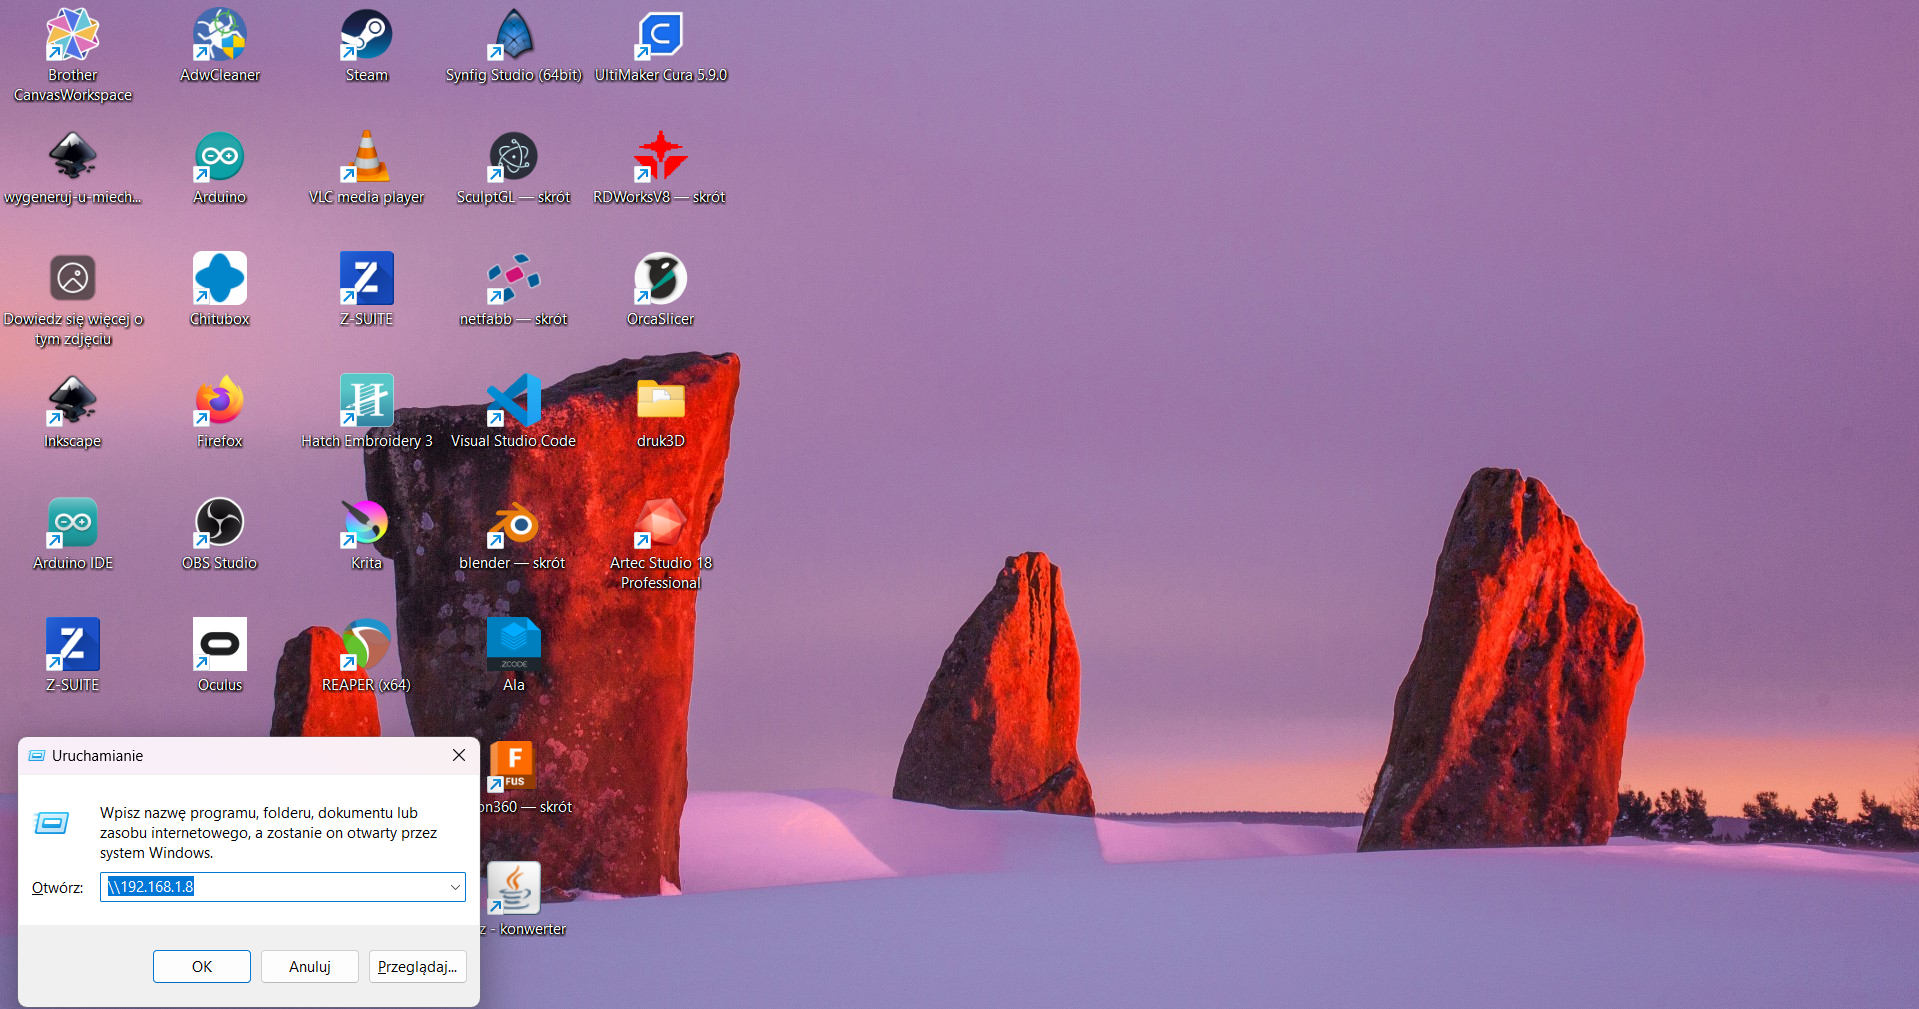
Task: Click the Przeglądaj... button
Action: coord(417,967)
